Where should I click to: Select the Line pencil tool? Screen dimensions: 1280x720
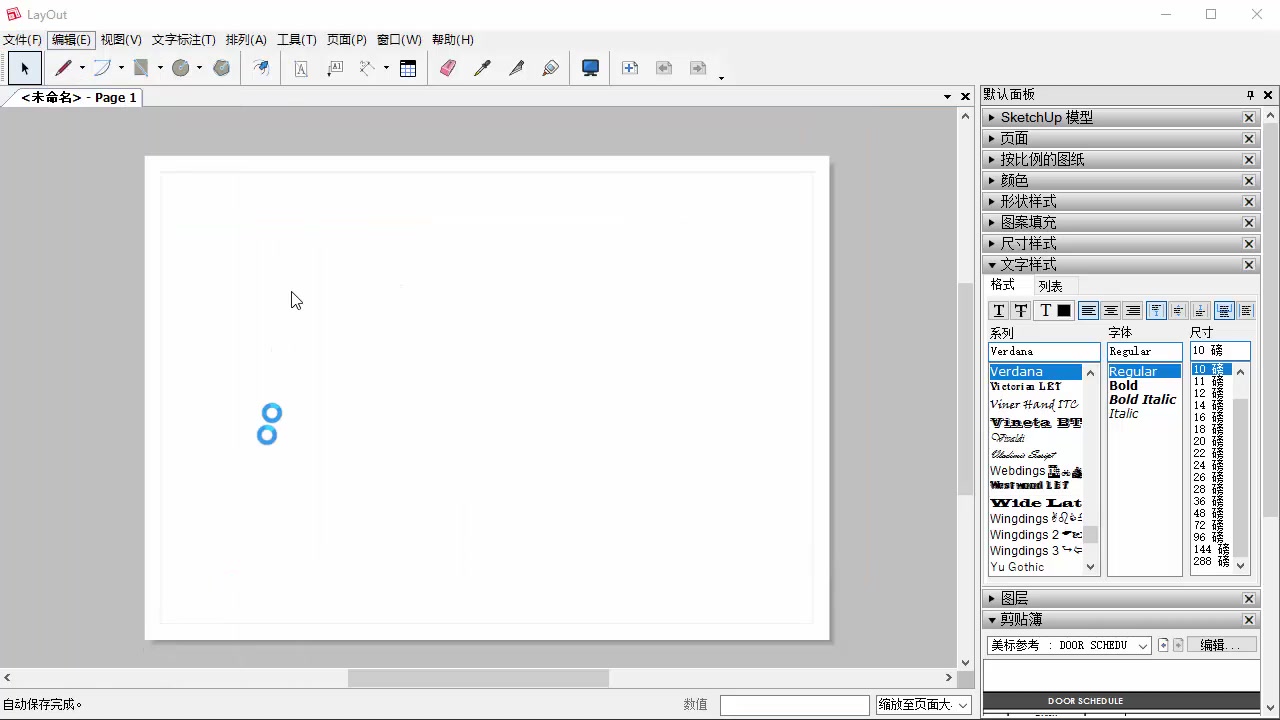[63, 68]
